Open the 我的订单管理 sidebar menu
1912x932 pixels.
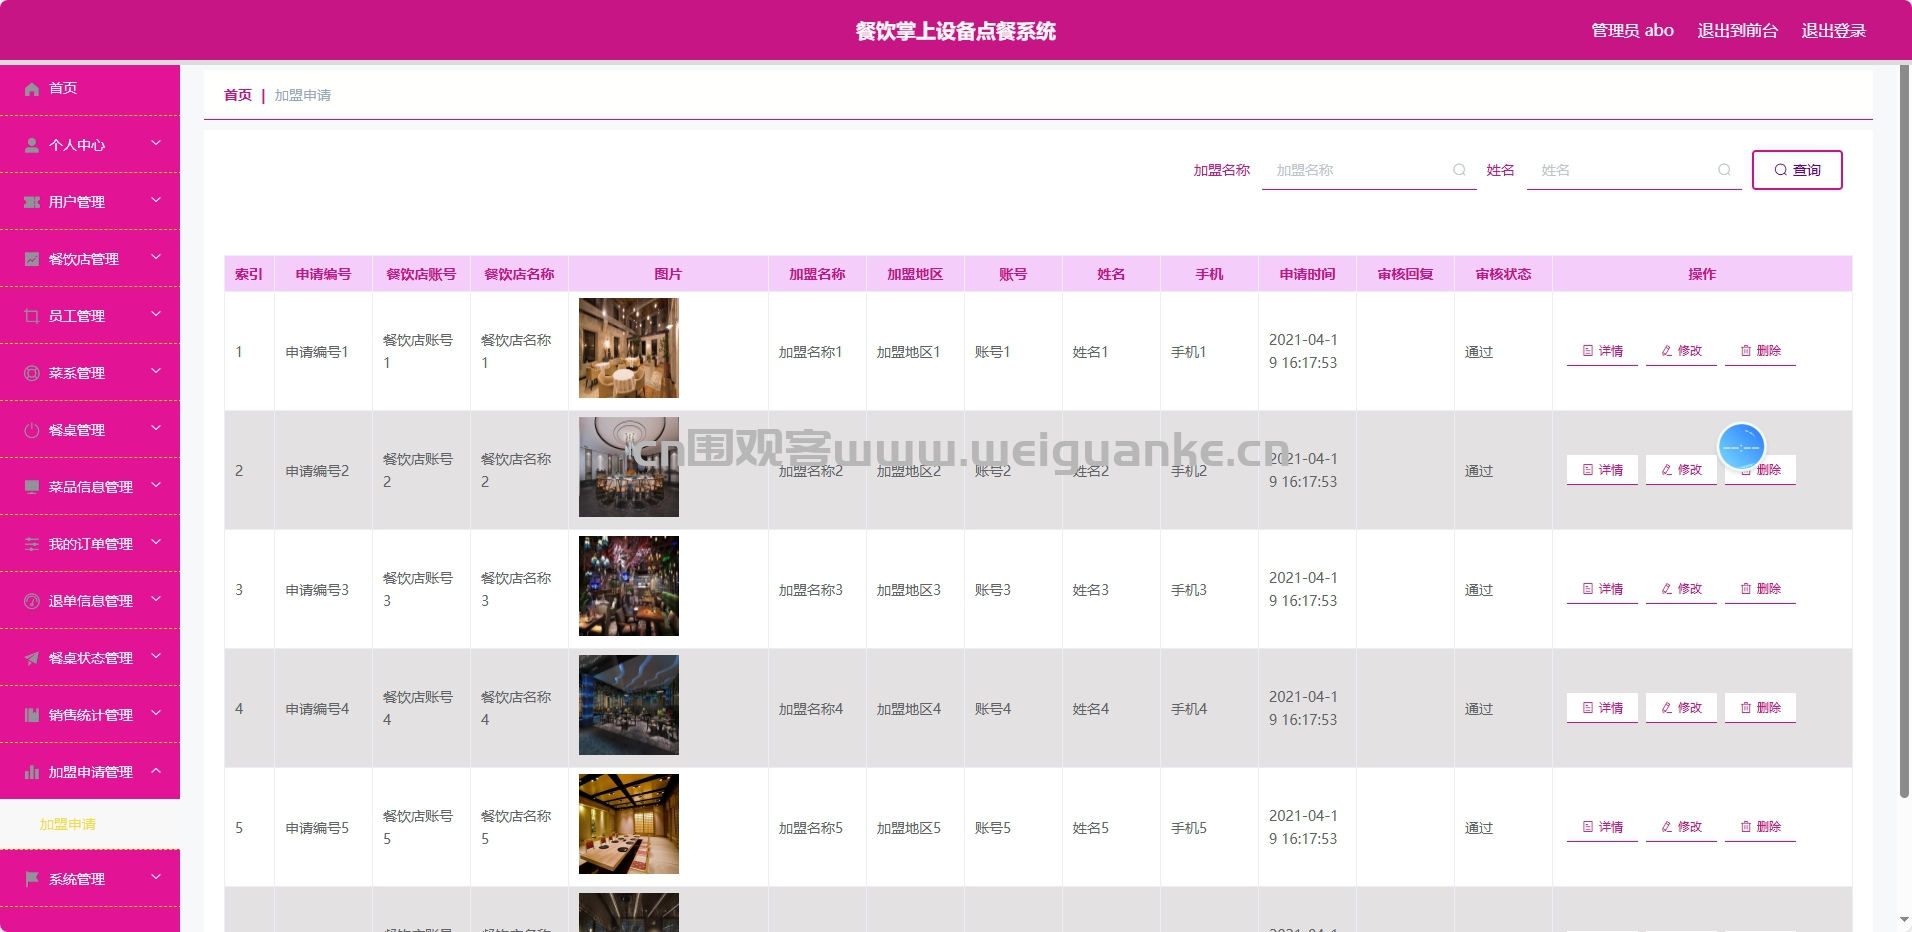(90, 544)
